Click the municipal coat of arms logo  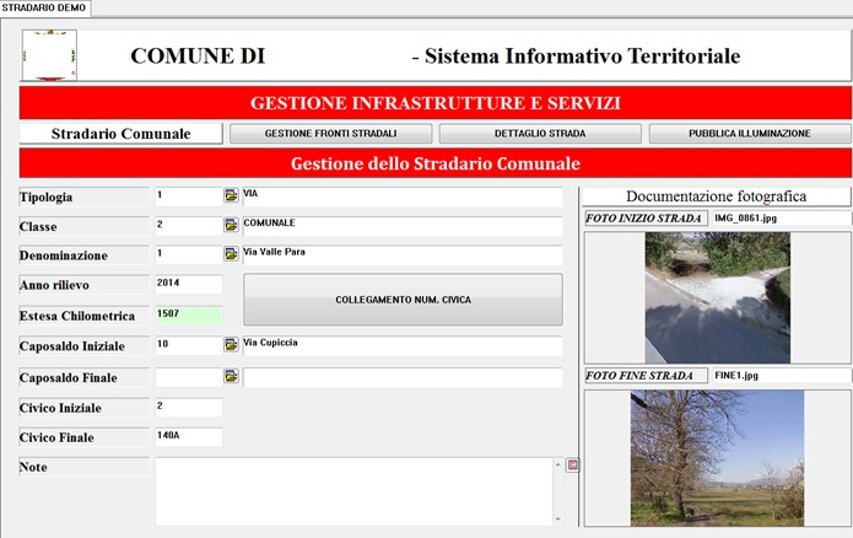49,55
